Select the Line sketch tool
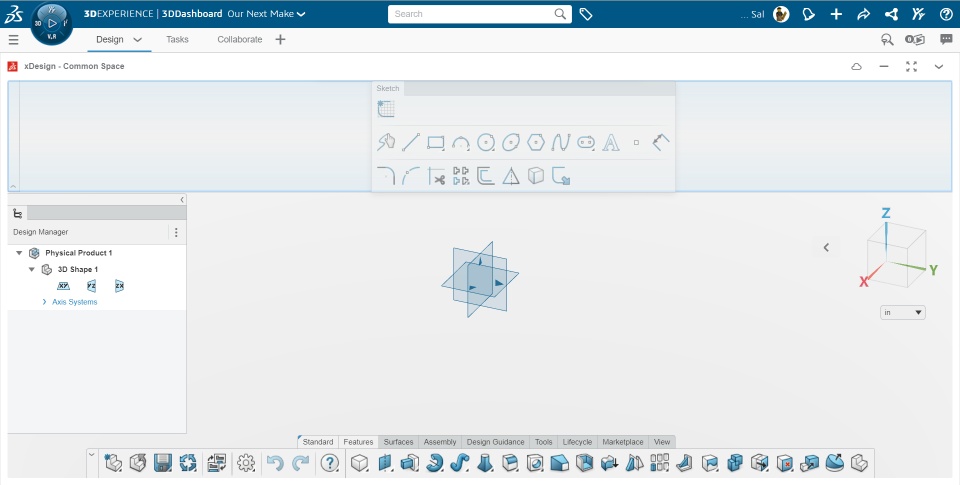 (410, 143)
